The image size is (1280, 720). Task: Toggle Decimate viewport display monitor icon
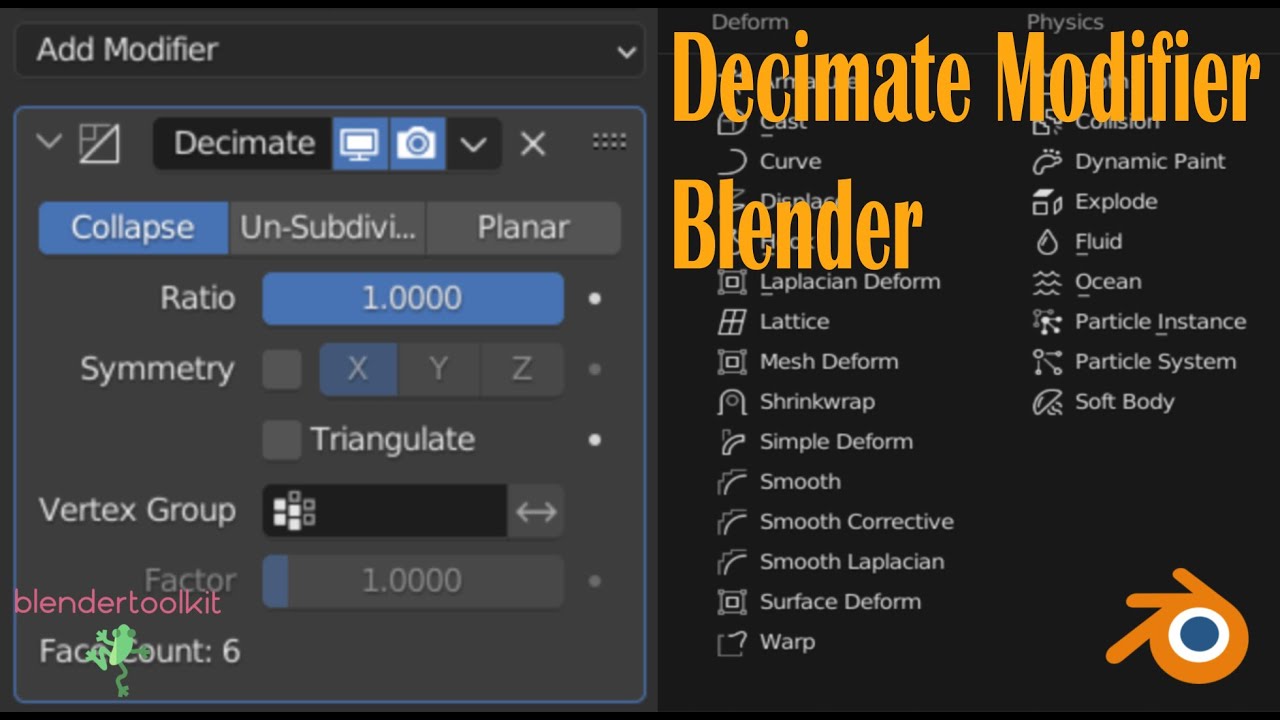pos(359,144)
